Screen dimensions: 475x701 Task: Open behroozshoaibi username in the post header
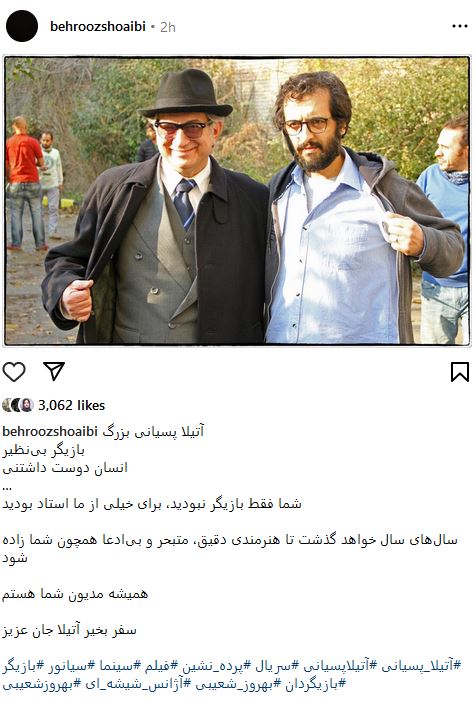(98, 27)
